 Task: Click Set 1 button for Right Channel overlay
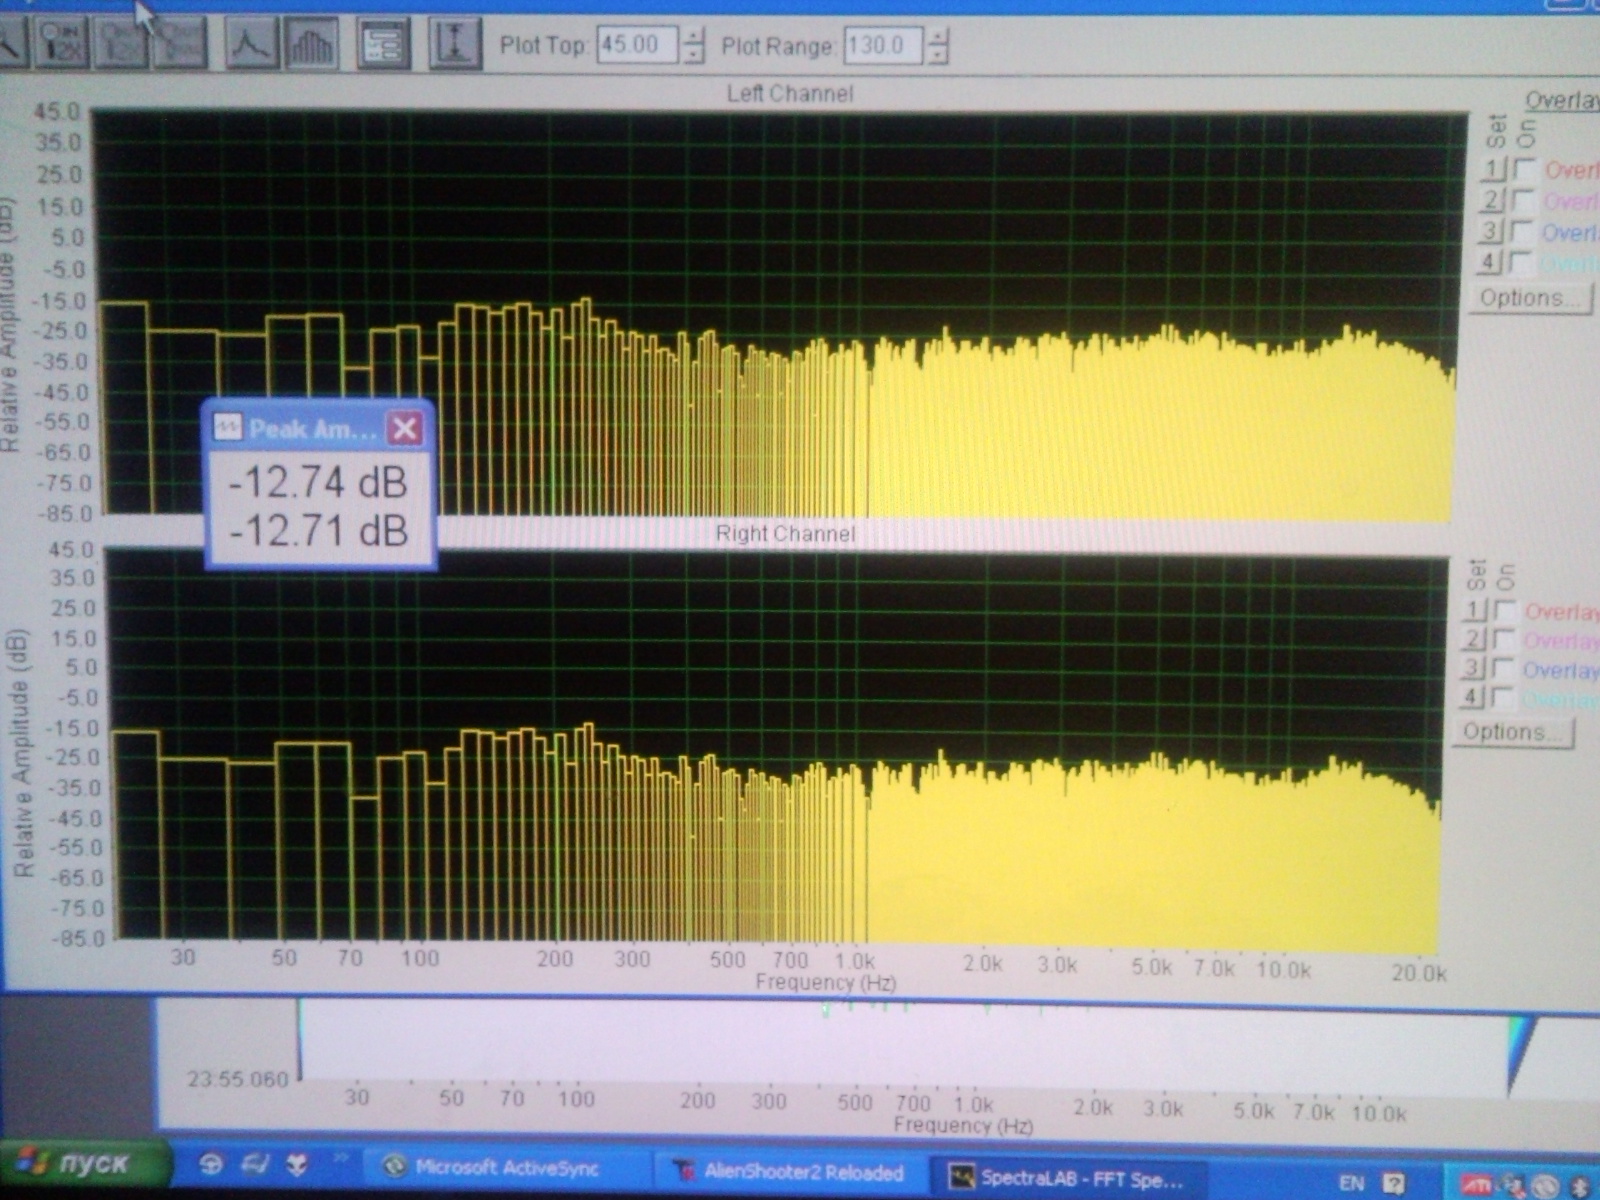(x=1474, y=610)
